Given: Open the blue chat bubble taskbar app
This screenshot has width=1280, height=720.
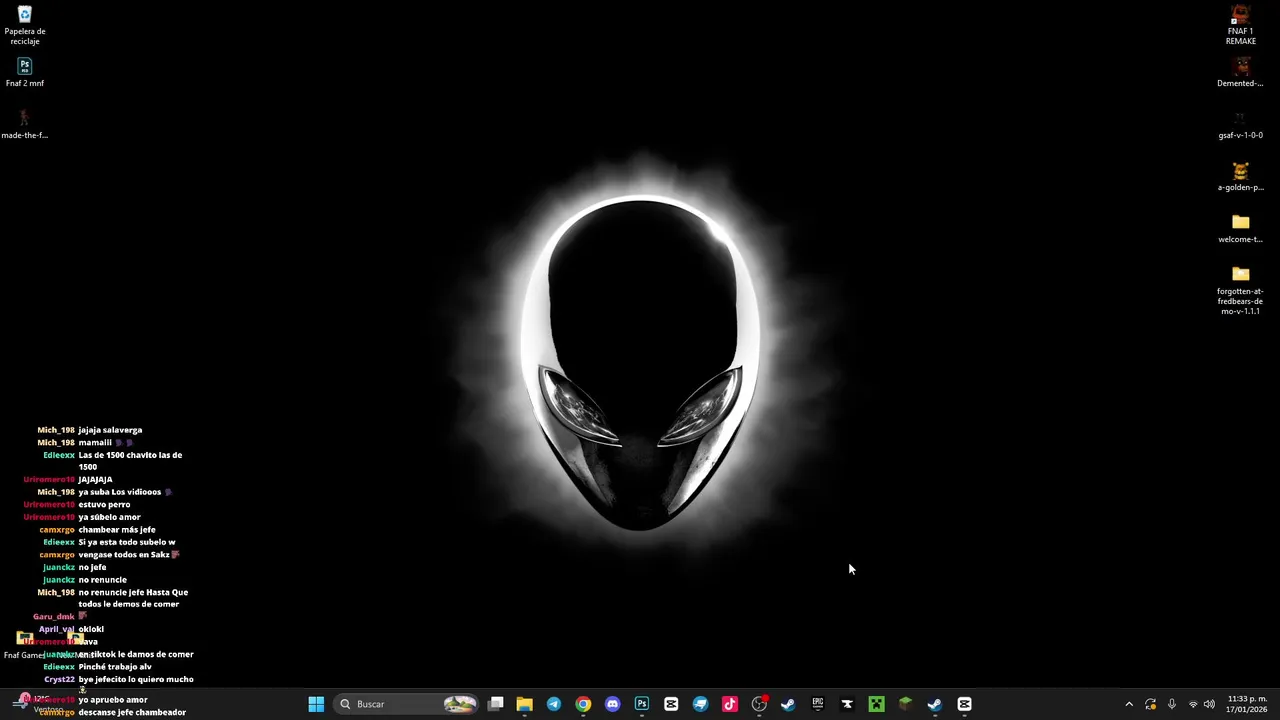Looking at the screenshot, I should (x=700, y=704).
